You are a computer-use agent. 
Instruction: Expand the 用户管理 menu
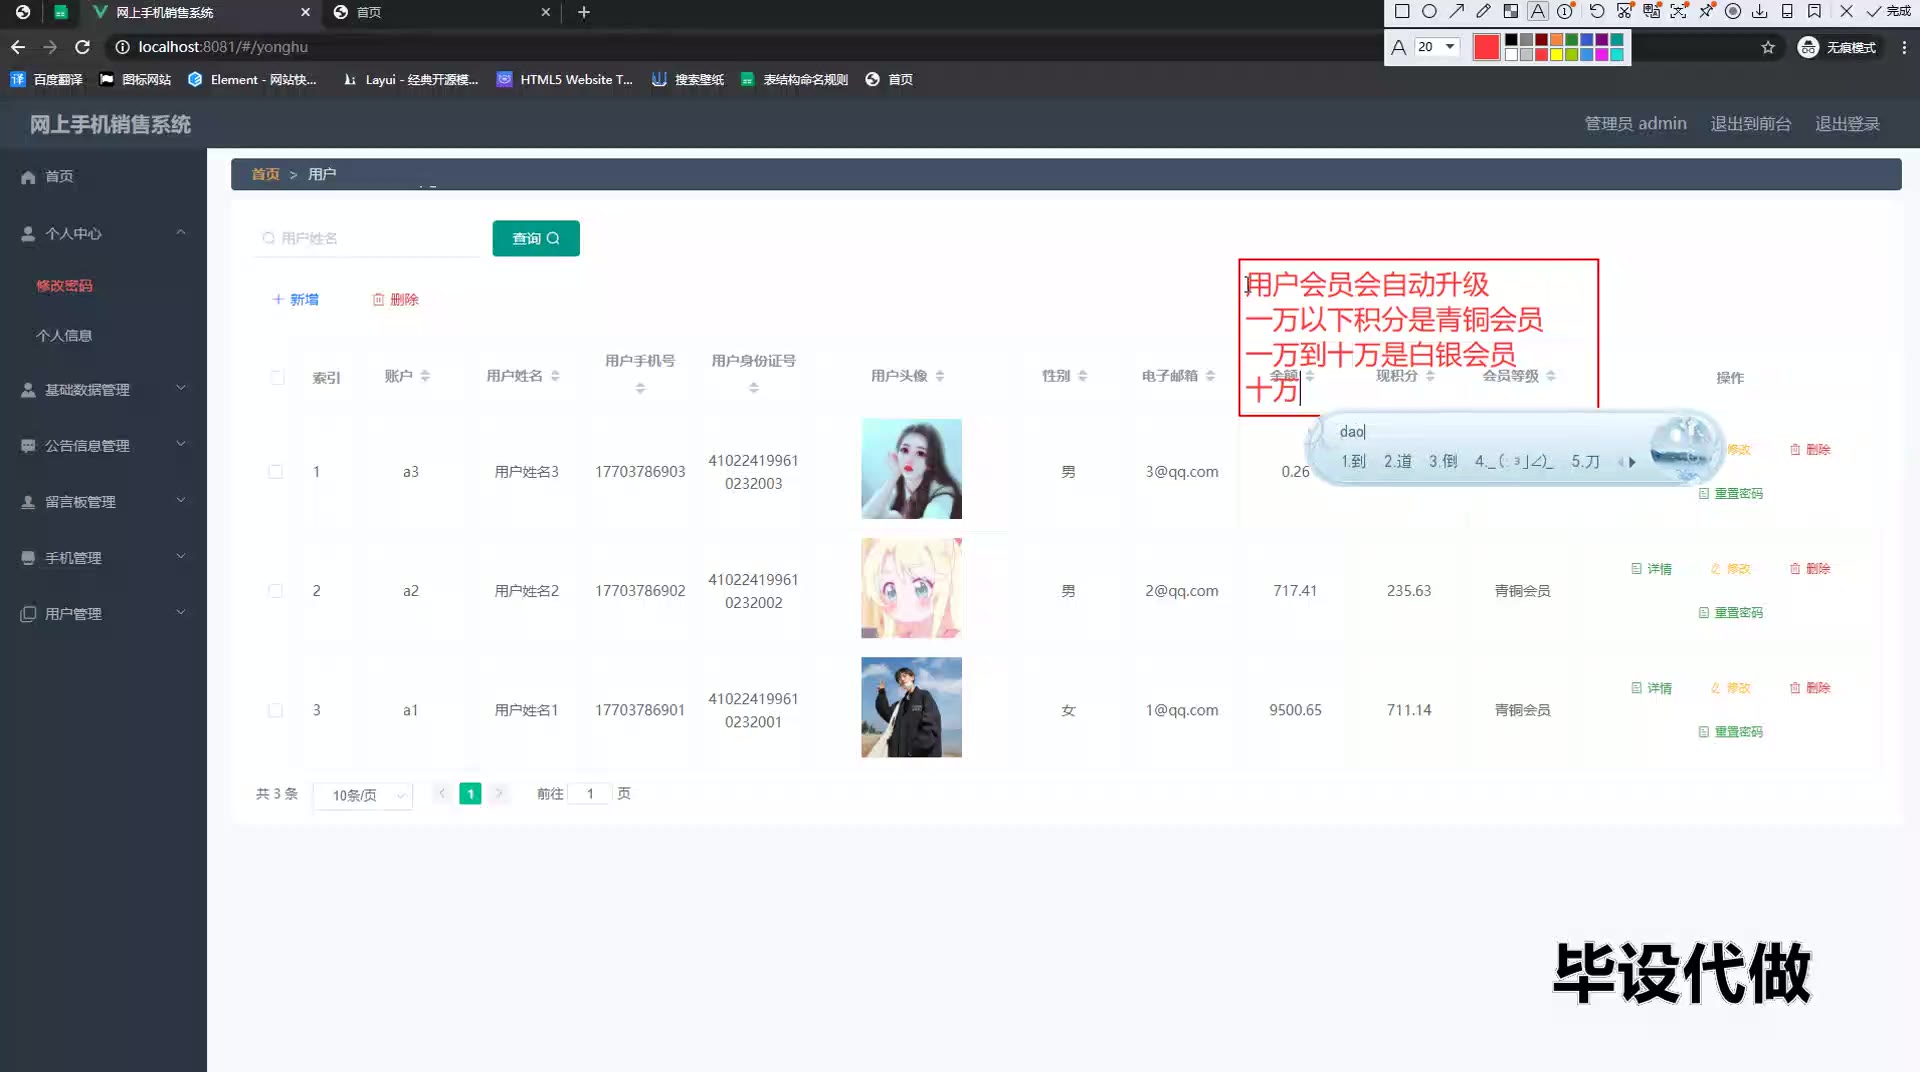tap(103, 613)
